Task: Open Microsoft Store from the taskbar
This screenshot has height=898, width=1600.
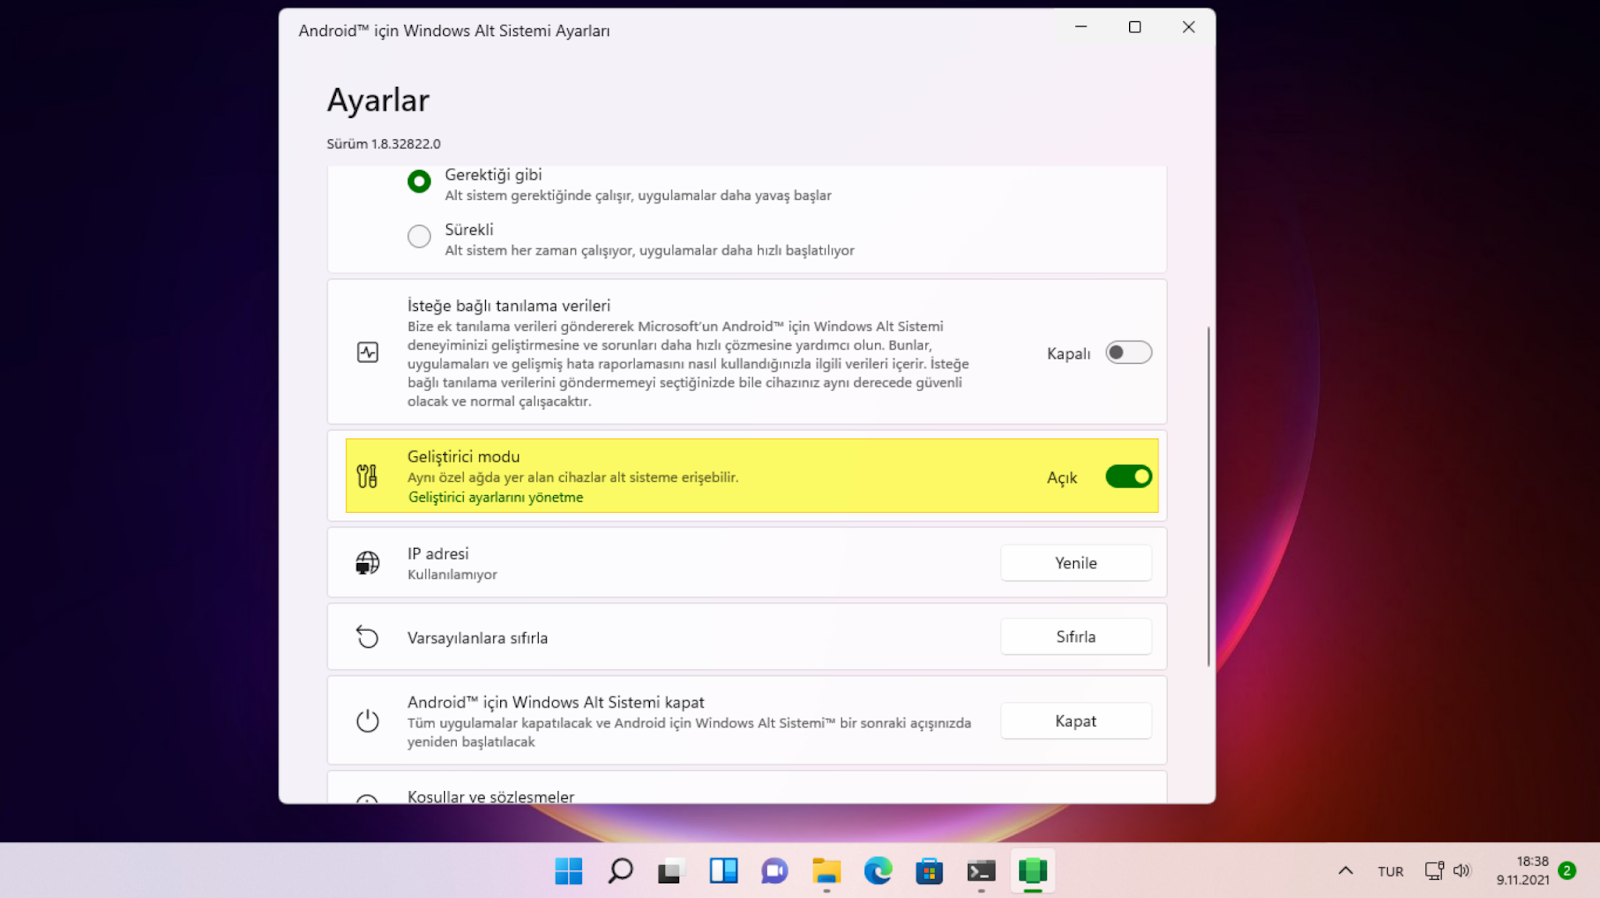Action: [x=929, y=871]
